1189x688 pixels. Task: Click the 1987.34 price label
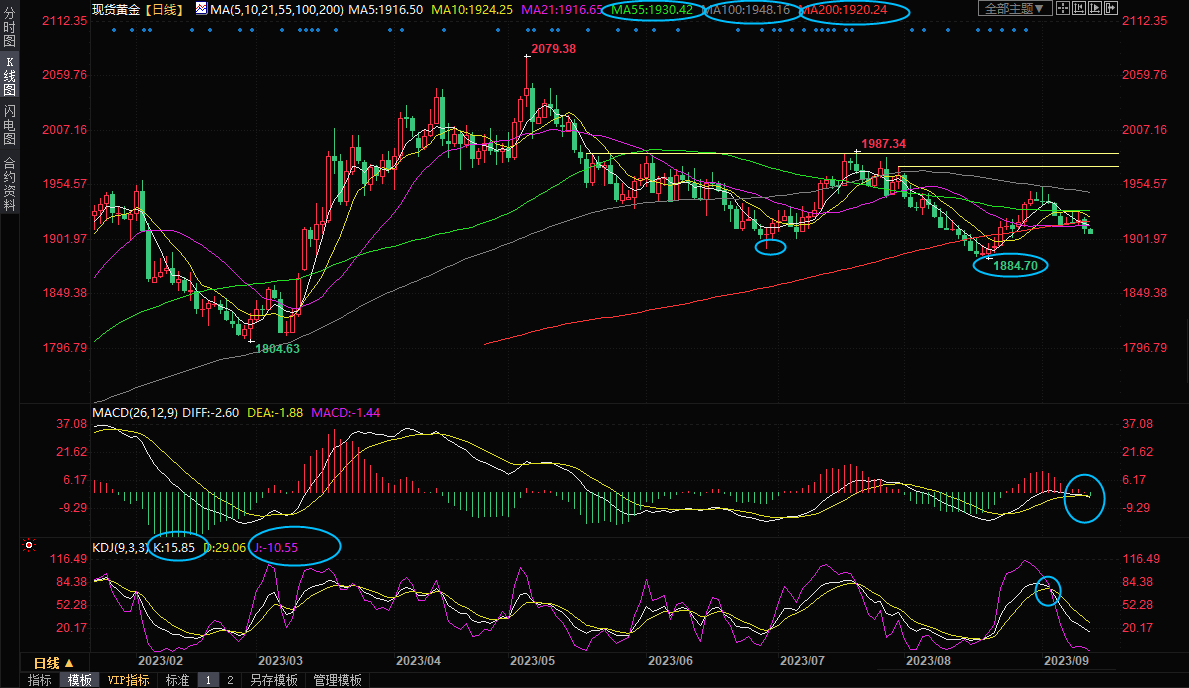[883, 144]
